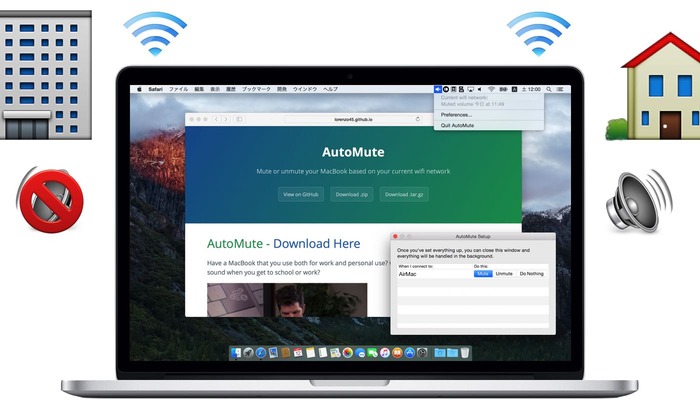Open the clock showing 12:00
This screenshot has height=400, width=700.
[531, 89]
